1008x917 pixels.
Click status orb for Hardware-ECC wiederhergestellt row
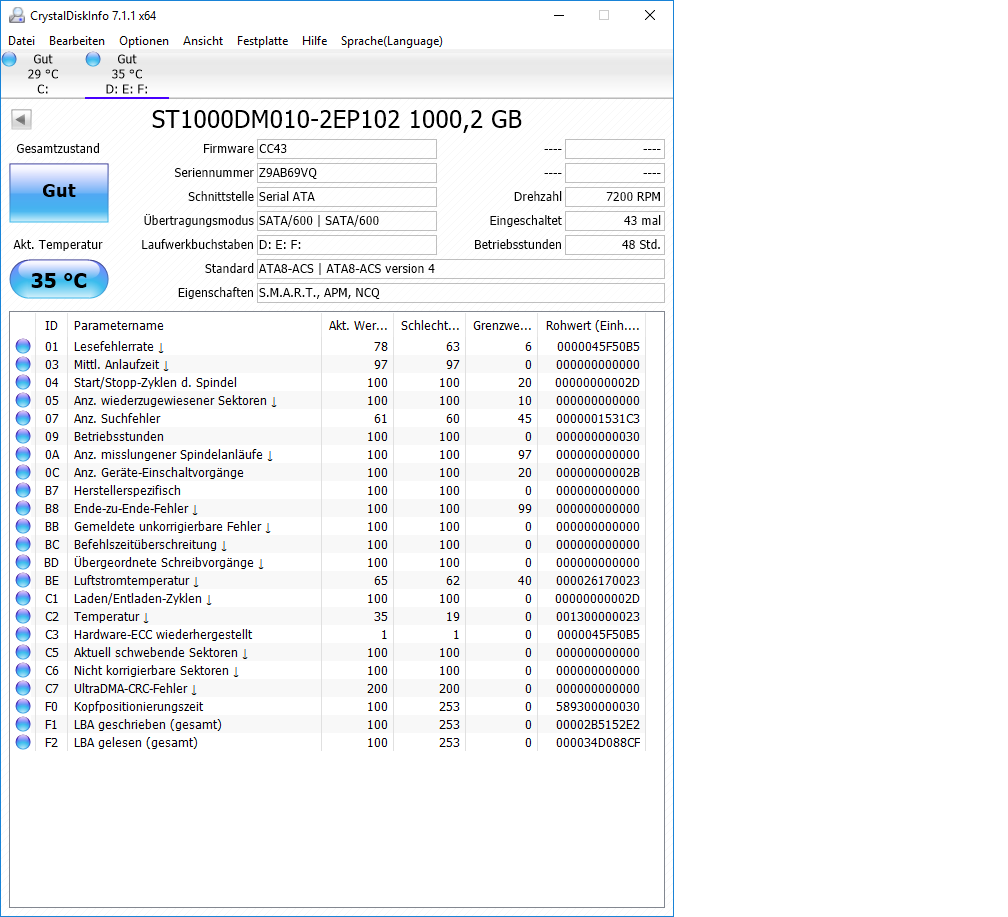pyautogui.click(x=23, y=634)
